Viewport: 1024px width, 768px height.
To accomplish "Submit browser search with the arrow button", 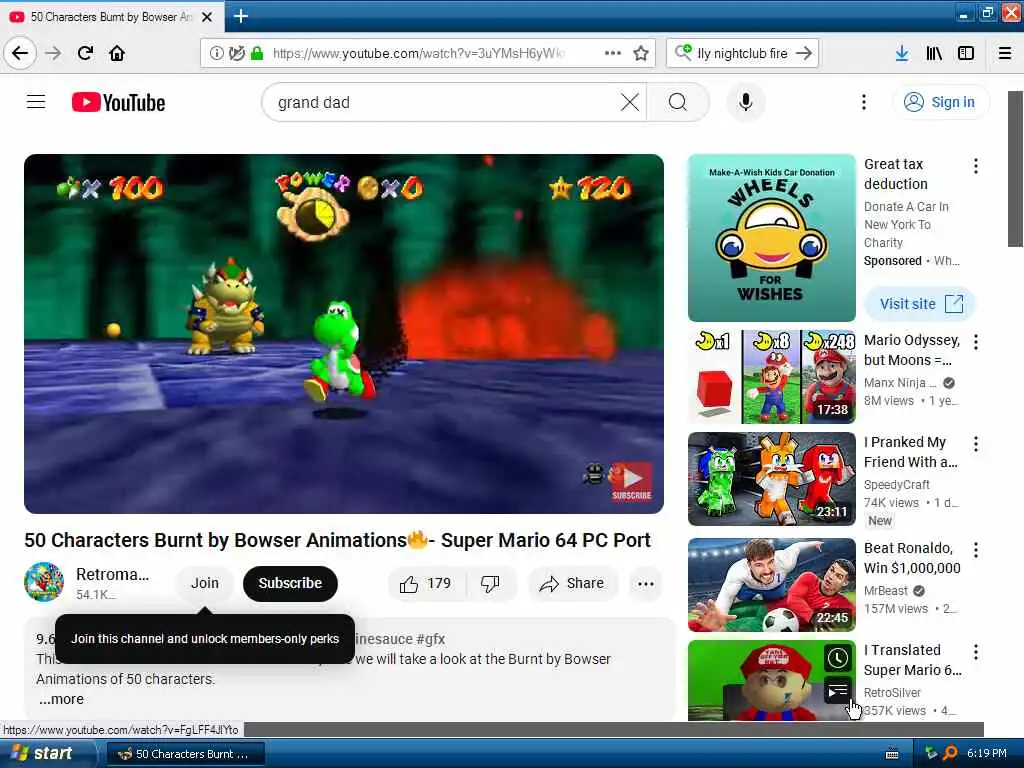I will coord(805,53).
